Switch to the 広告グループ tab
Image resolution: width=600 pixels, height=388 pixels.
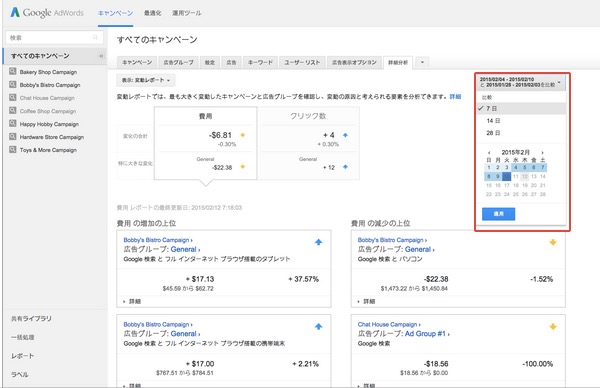(x=178, y=62)
